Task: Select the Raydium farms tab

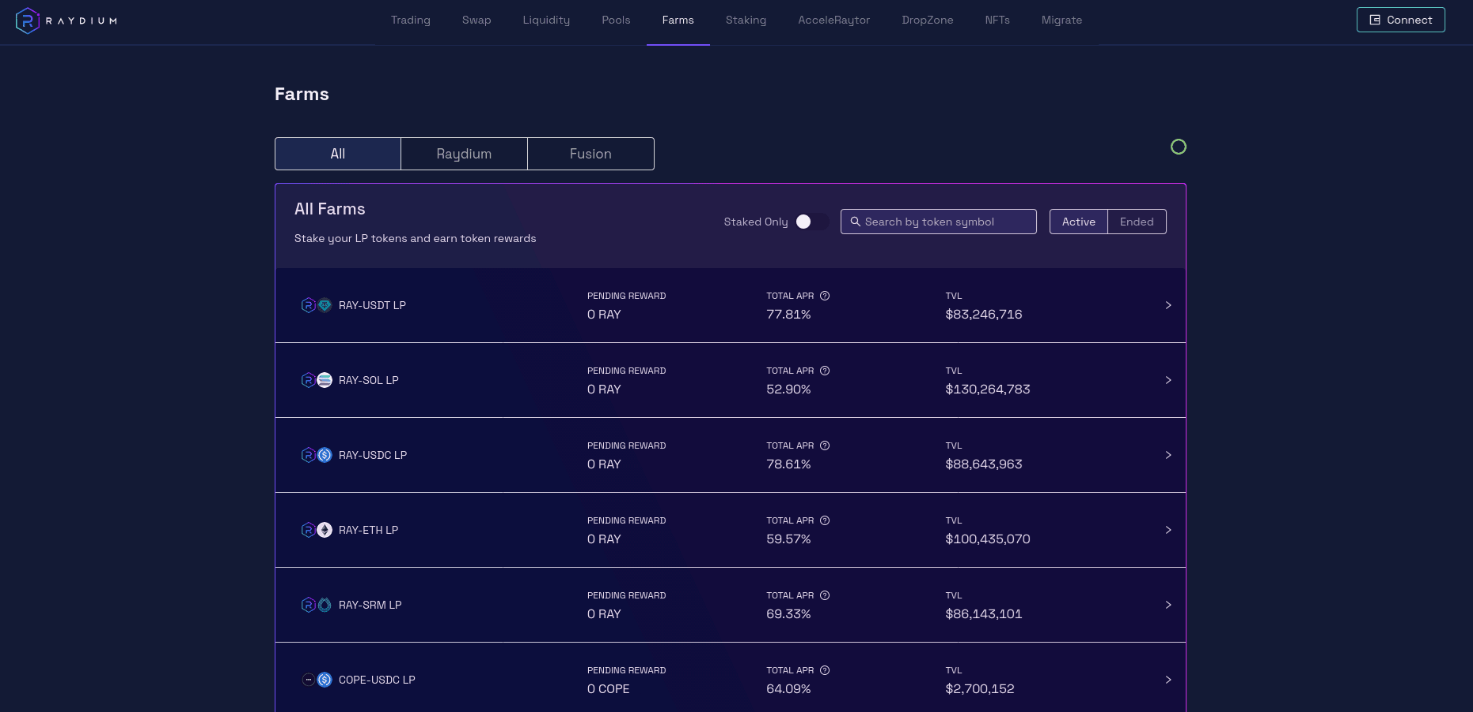Action: (464, 154)
